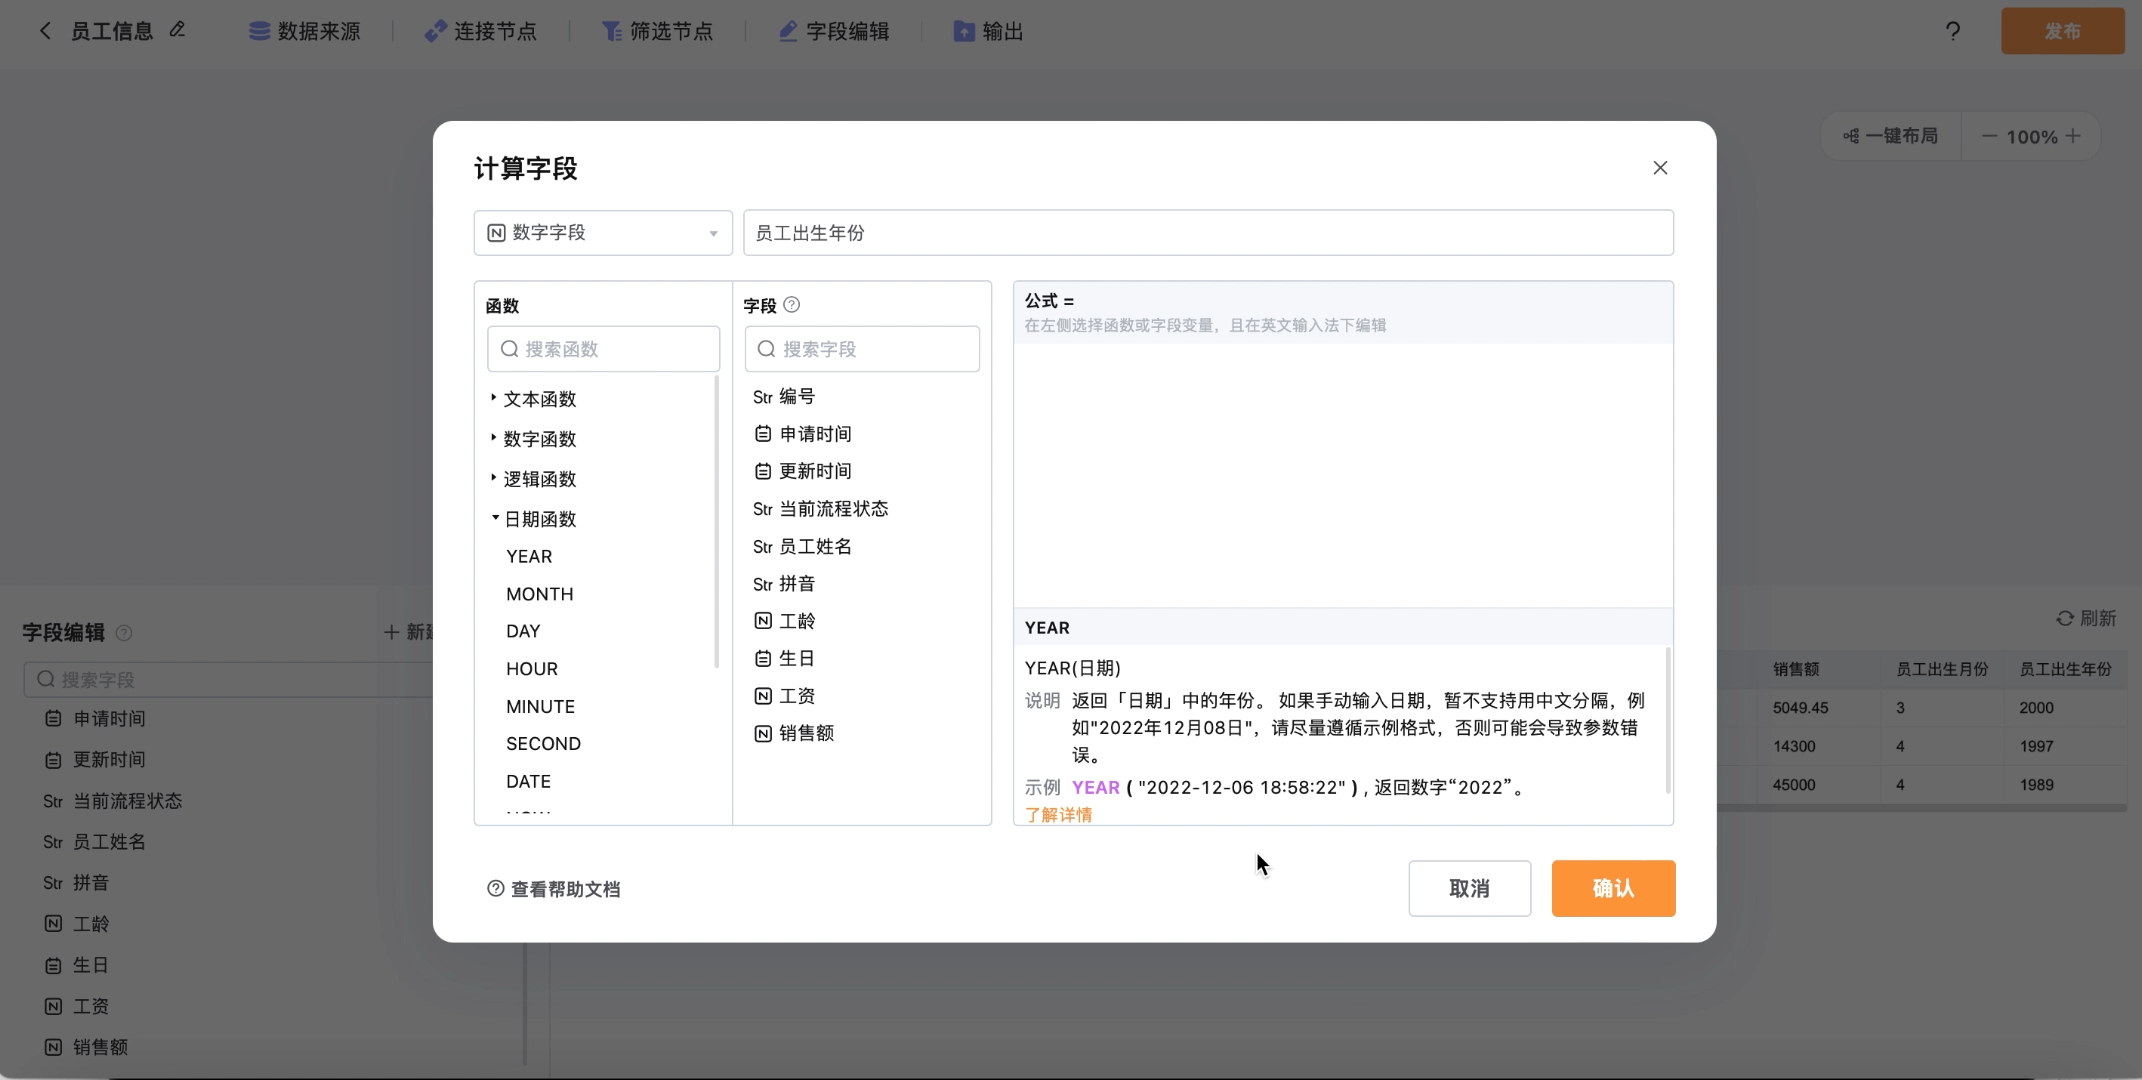The image size is (2142, 1080).
Task: Select the DATE function
Action: [x=528, y=782]
